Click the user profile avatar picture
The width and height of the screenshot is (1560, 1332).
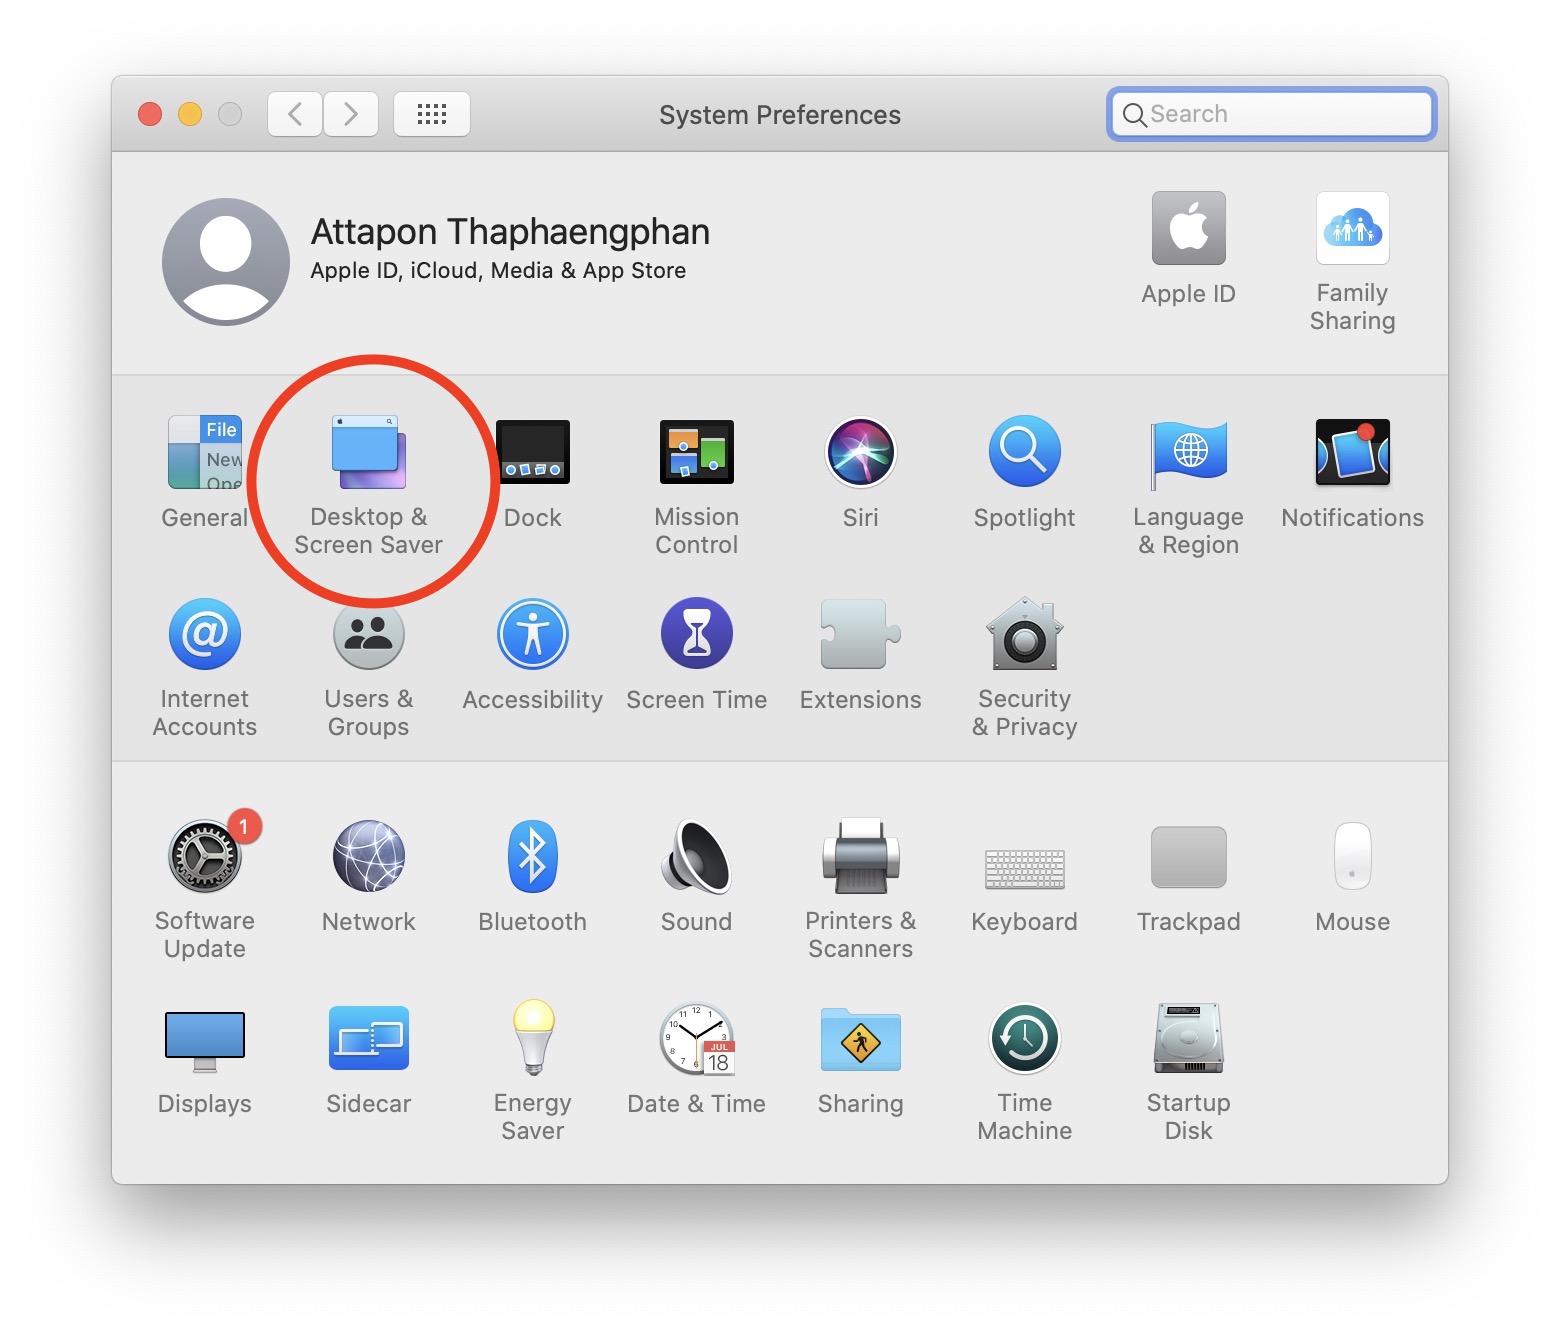(x=226, y=262)
